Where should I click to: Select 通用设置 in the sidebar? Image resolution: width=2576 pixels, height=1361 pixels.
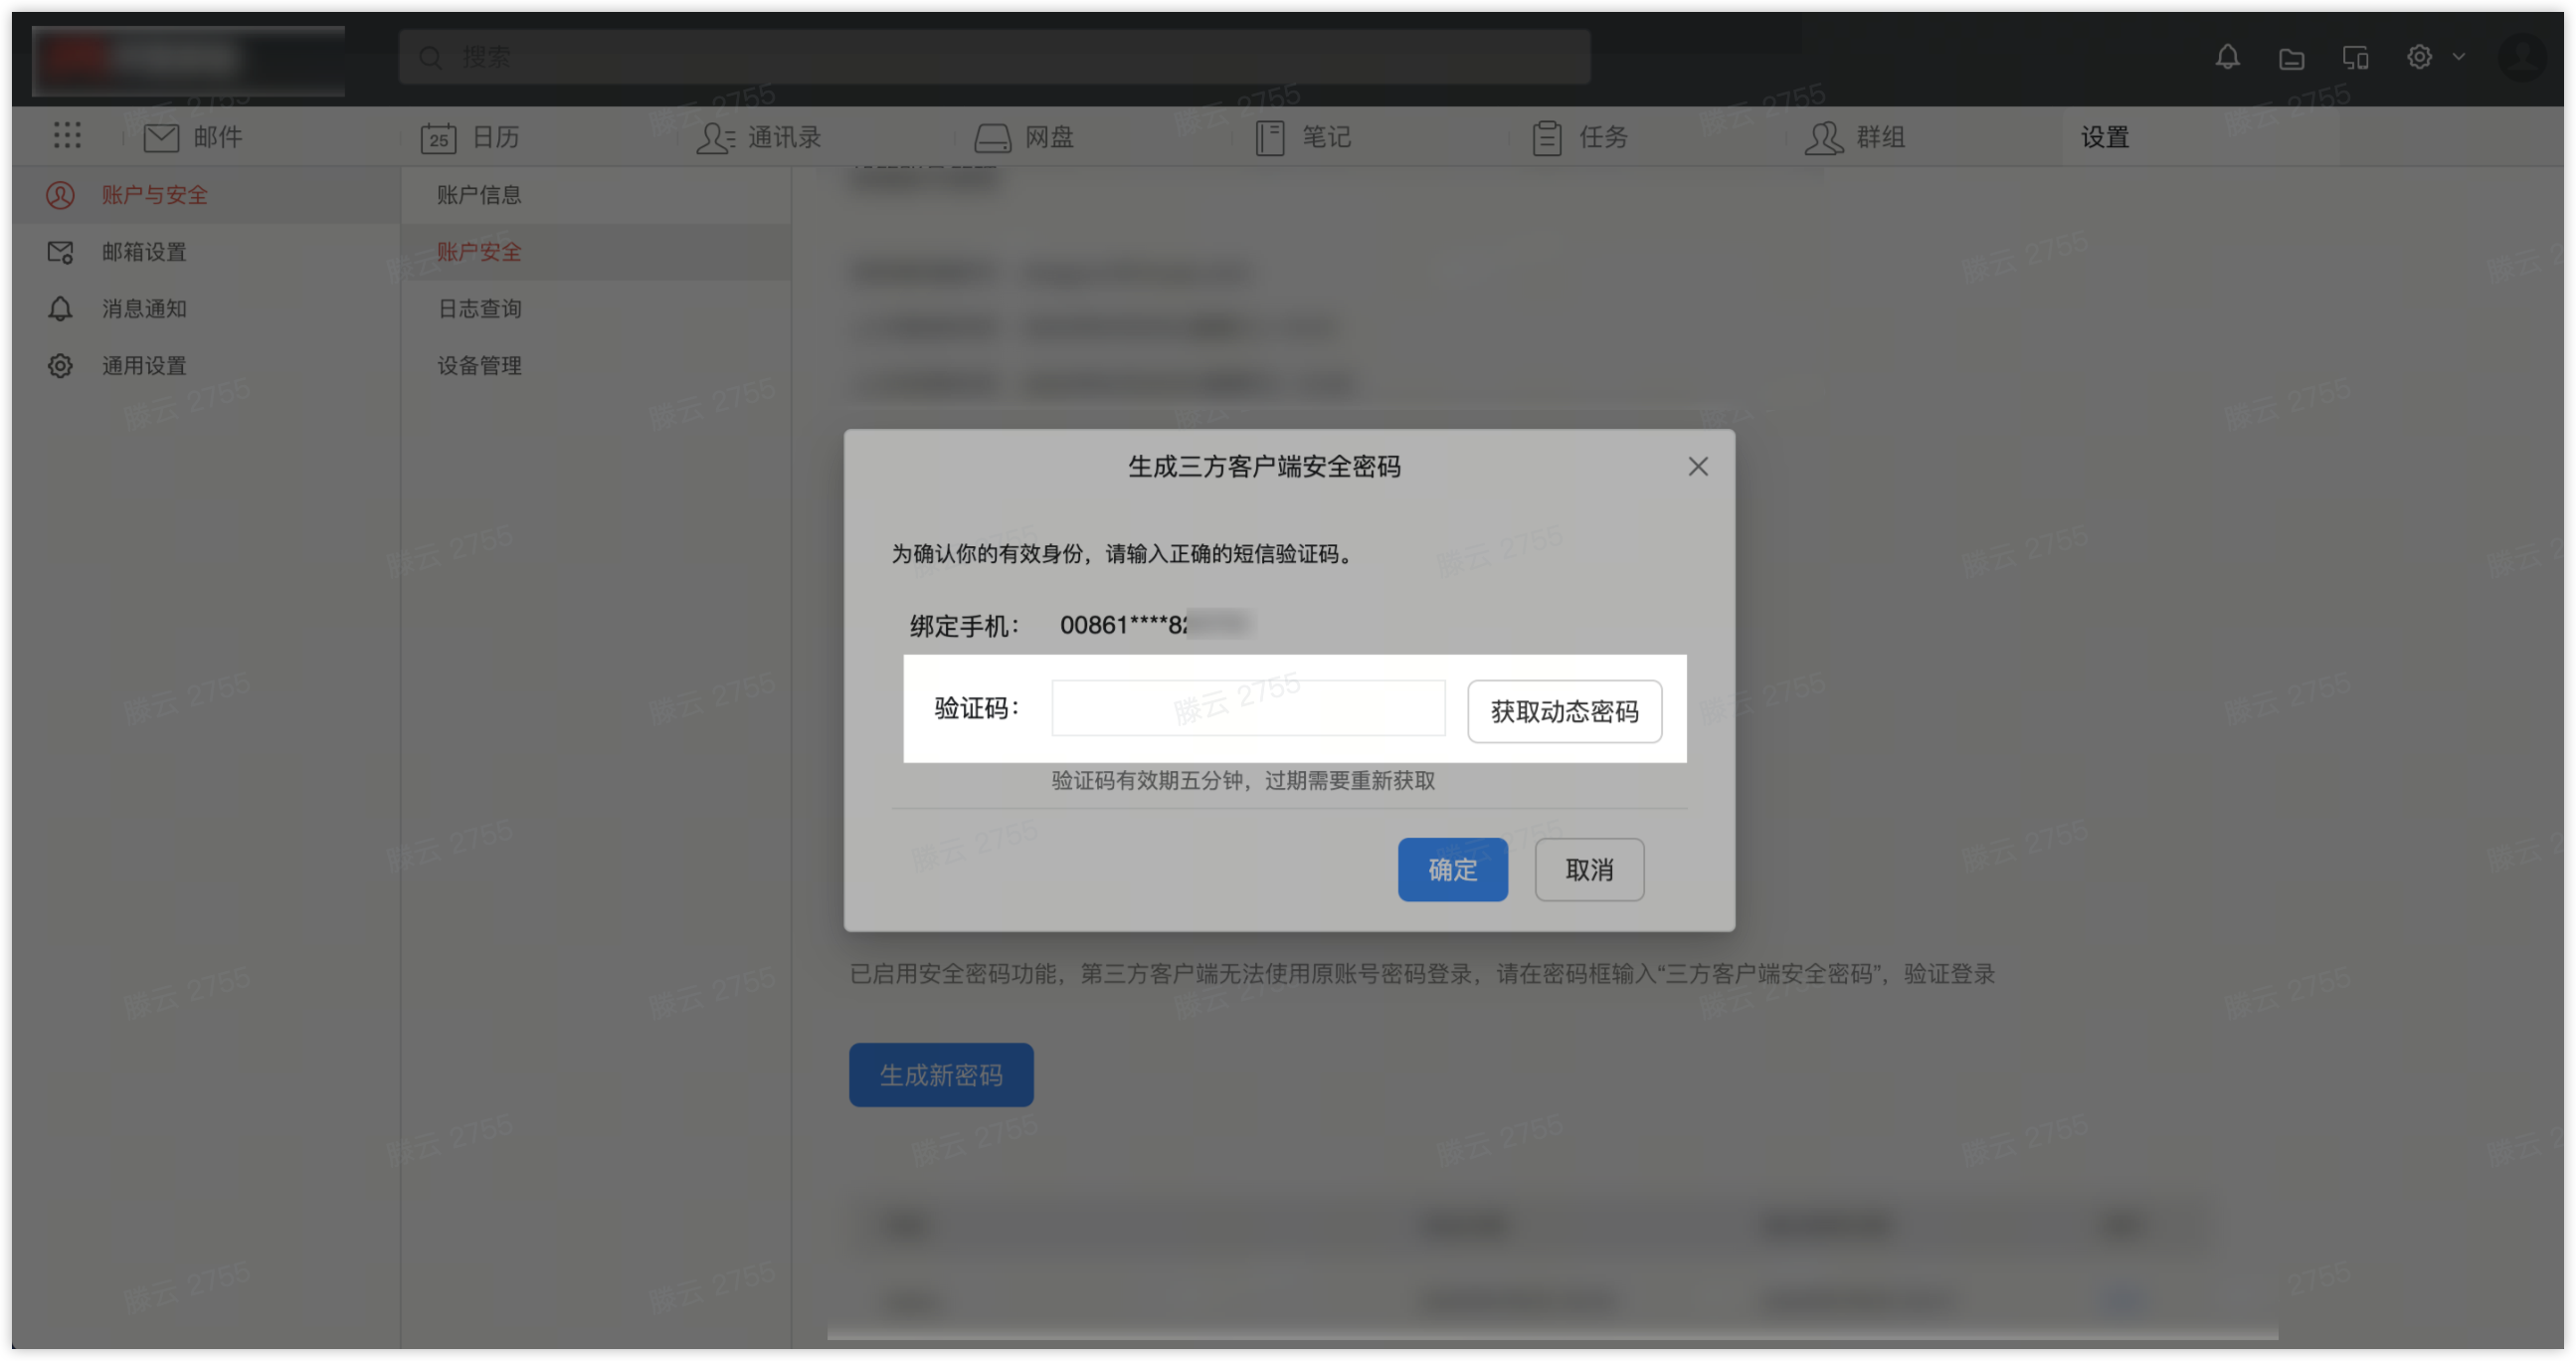point(206,366)
